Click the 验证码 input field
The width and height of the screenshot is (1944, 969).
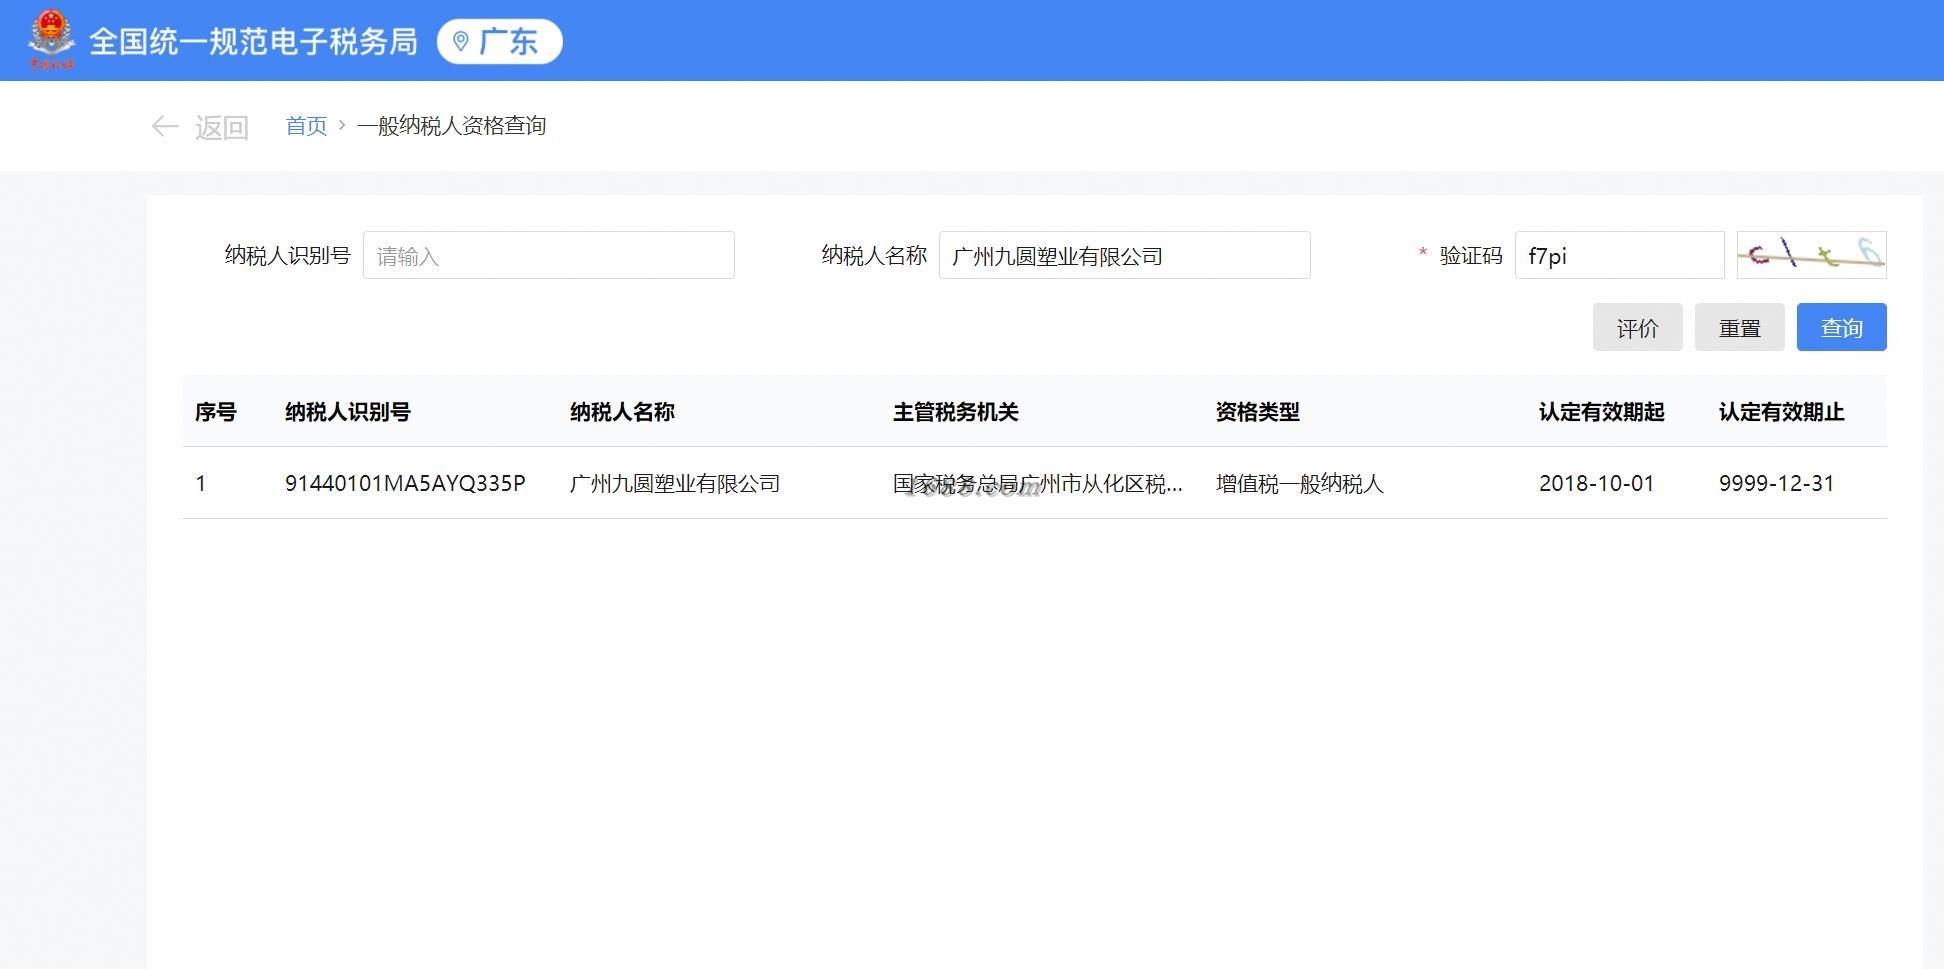tap(1620, 255)
